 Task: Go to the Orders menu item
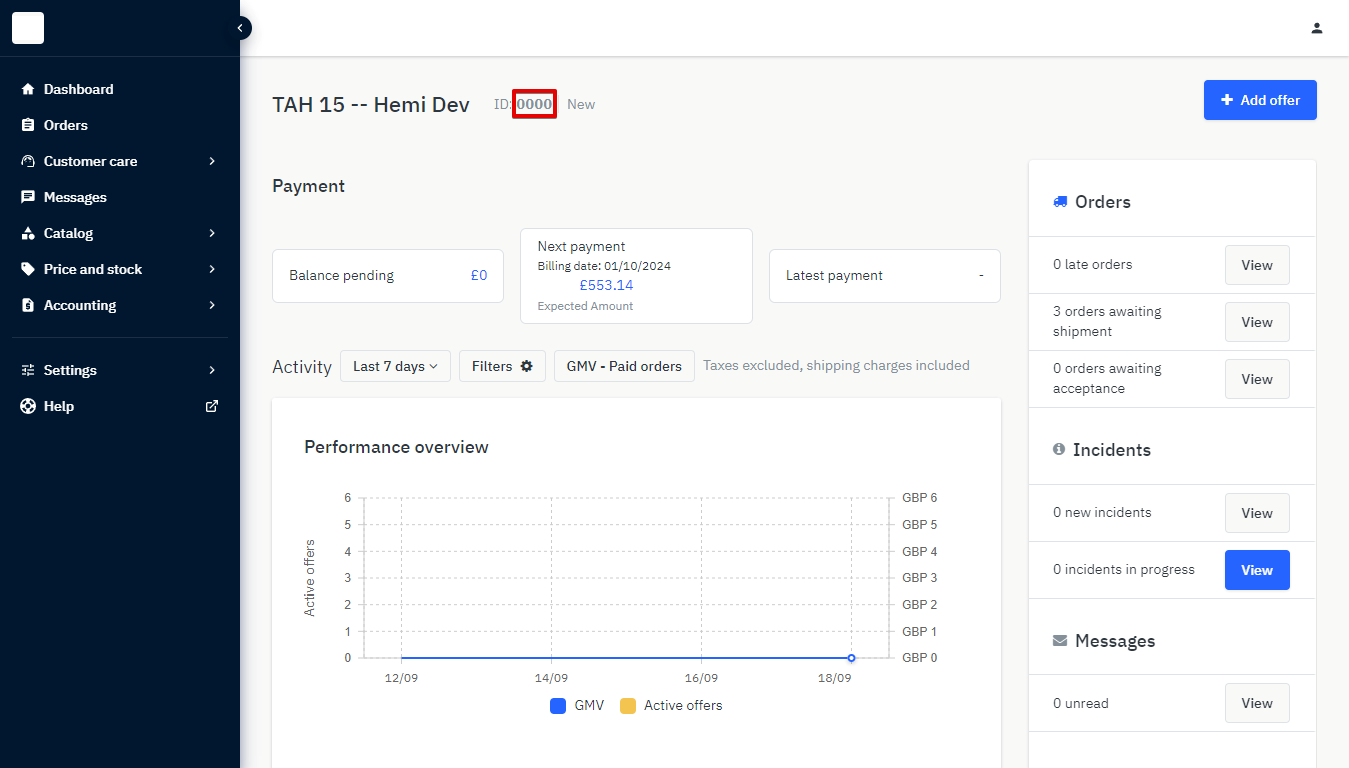tap(120, 125)
